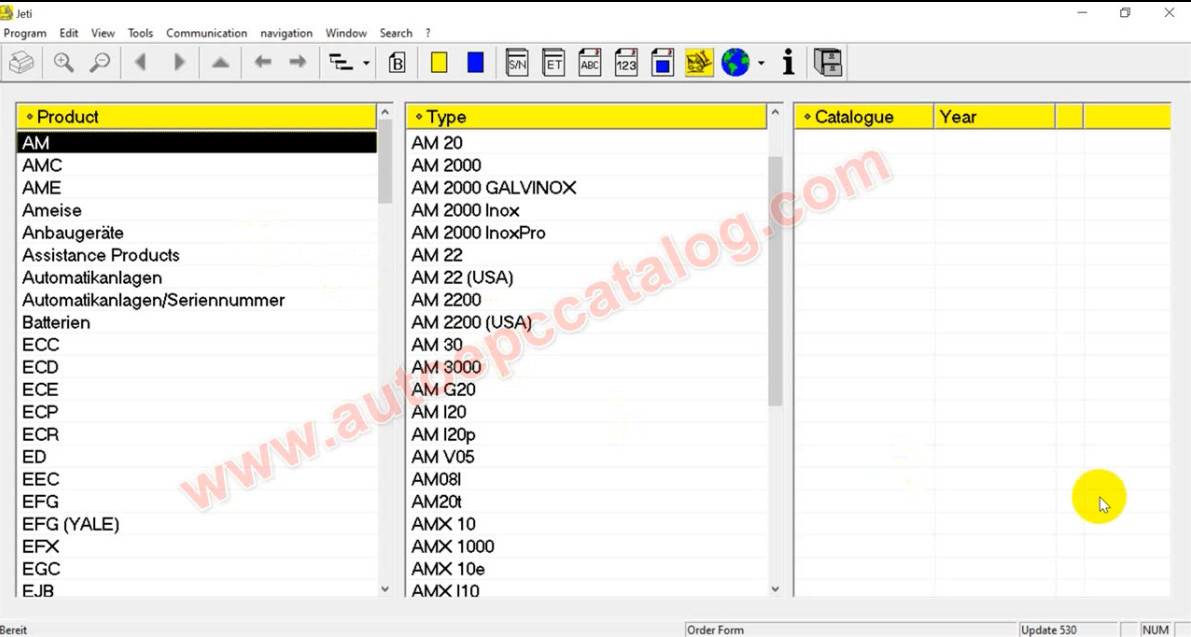Click up arrow of Type list scrollbar
The height and width of the screenshot is (637, 1191).
pyautogui.click(x=775, y=112)
